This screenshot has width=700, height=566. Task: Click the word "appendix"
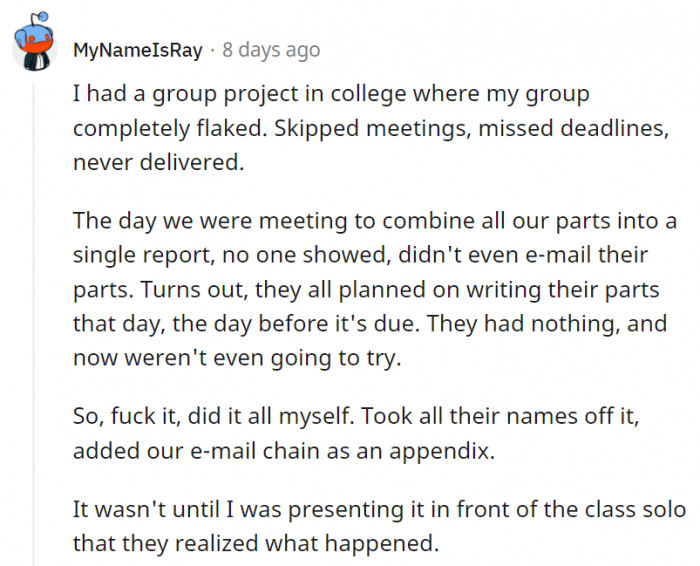[446, 450]
